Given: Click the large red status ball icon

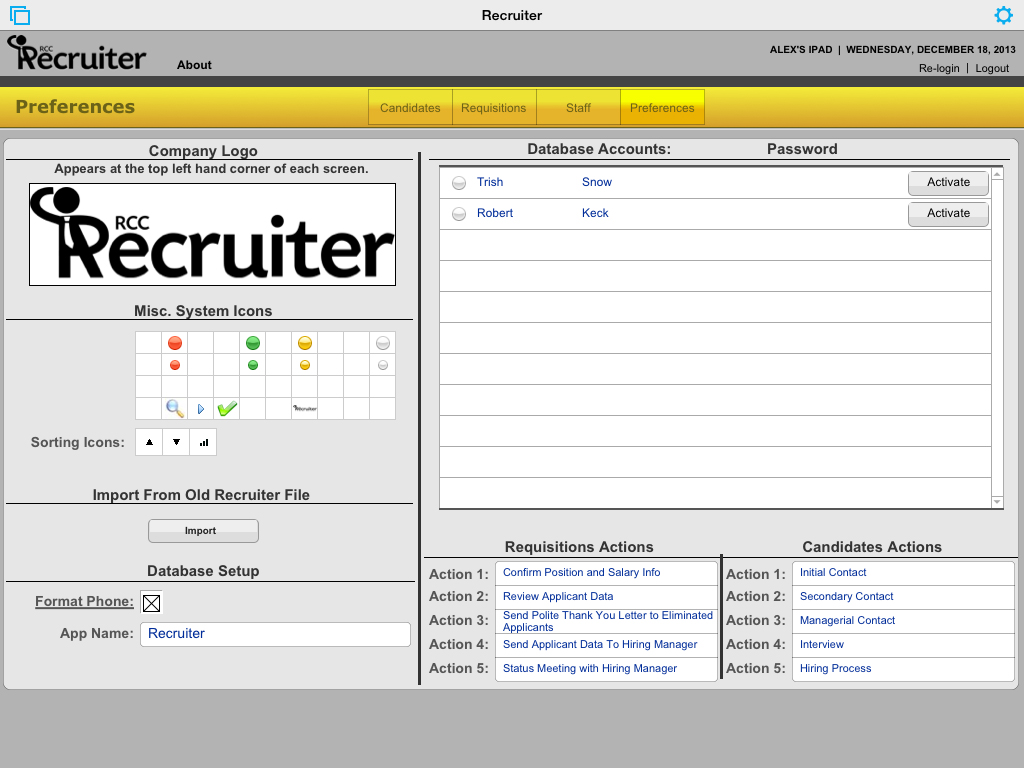Looking at the screenshot, I should click(175, 343).
